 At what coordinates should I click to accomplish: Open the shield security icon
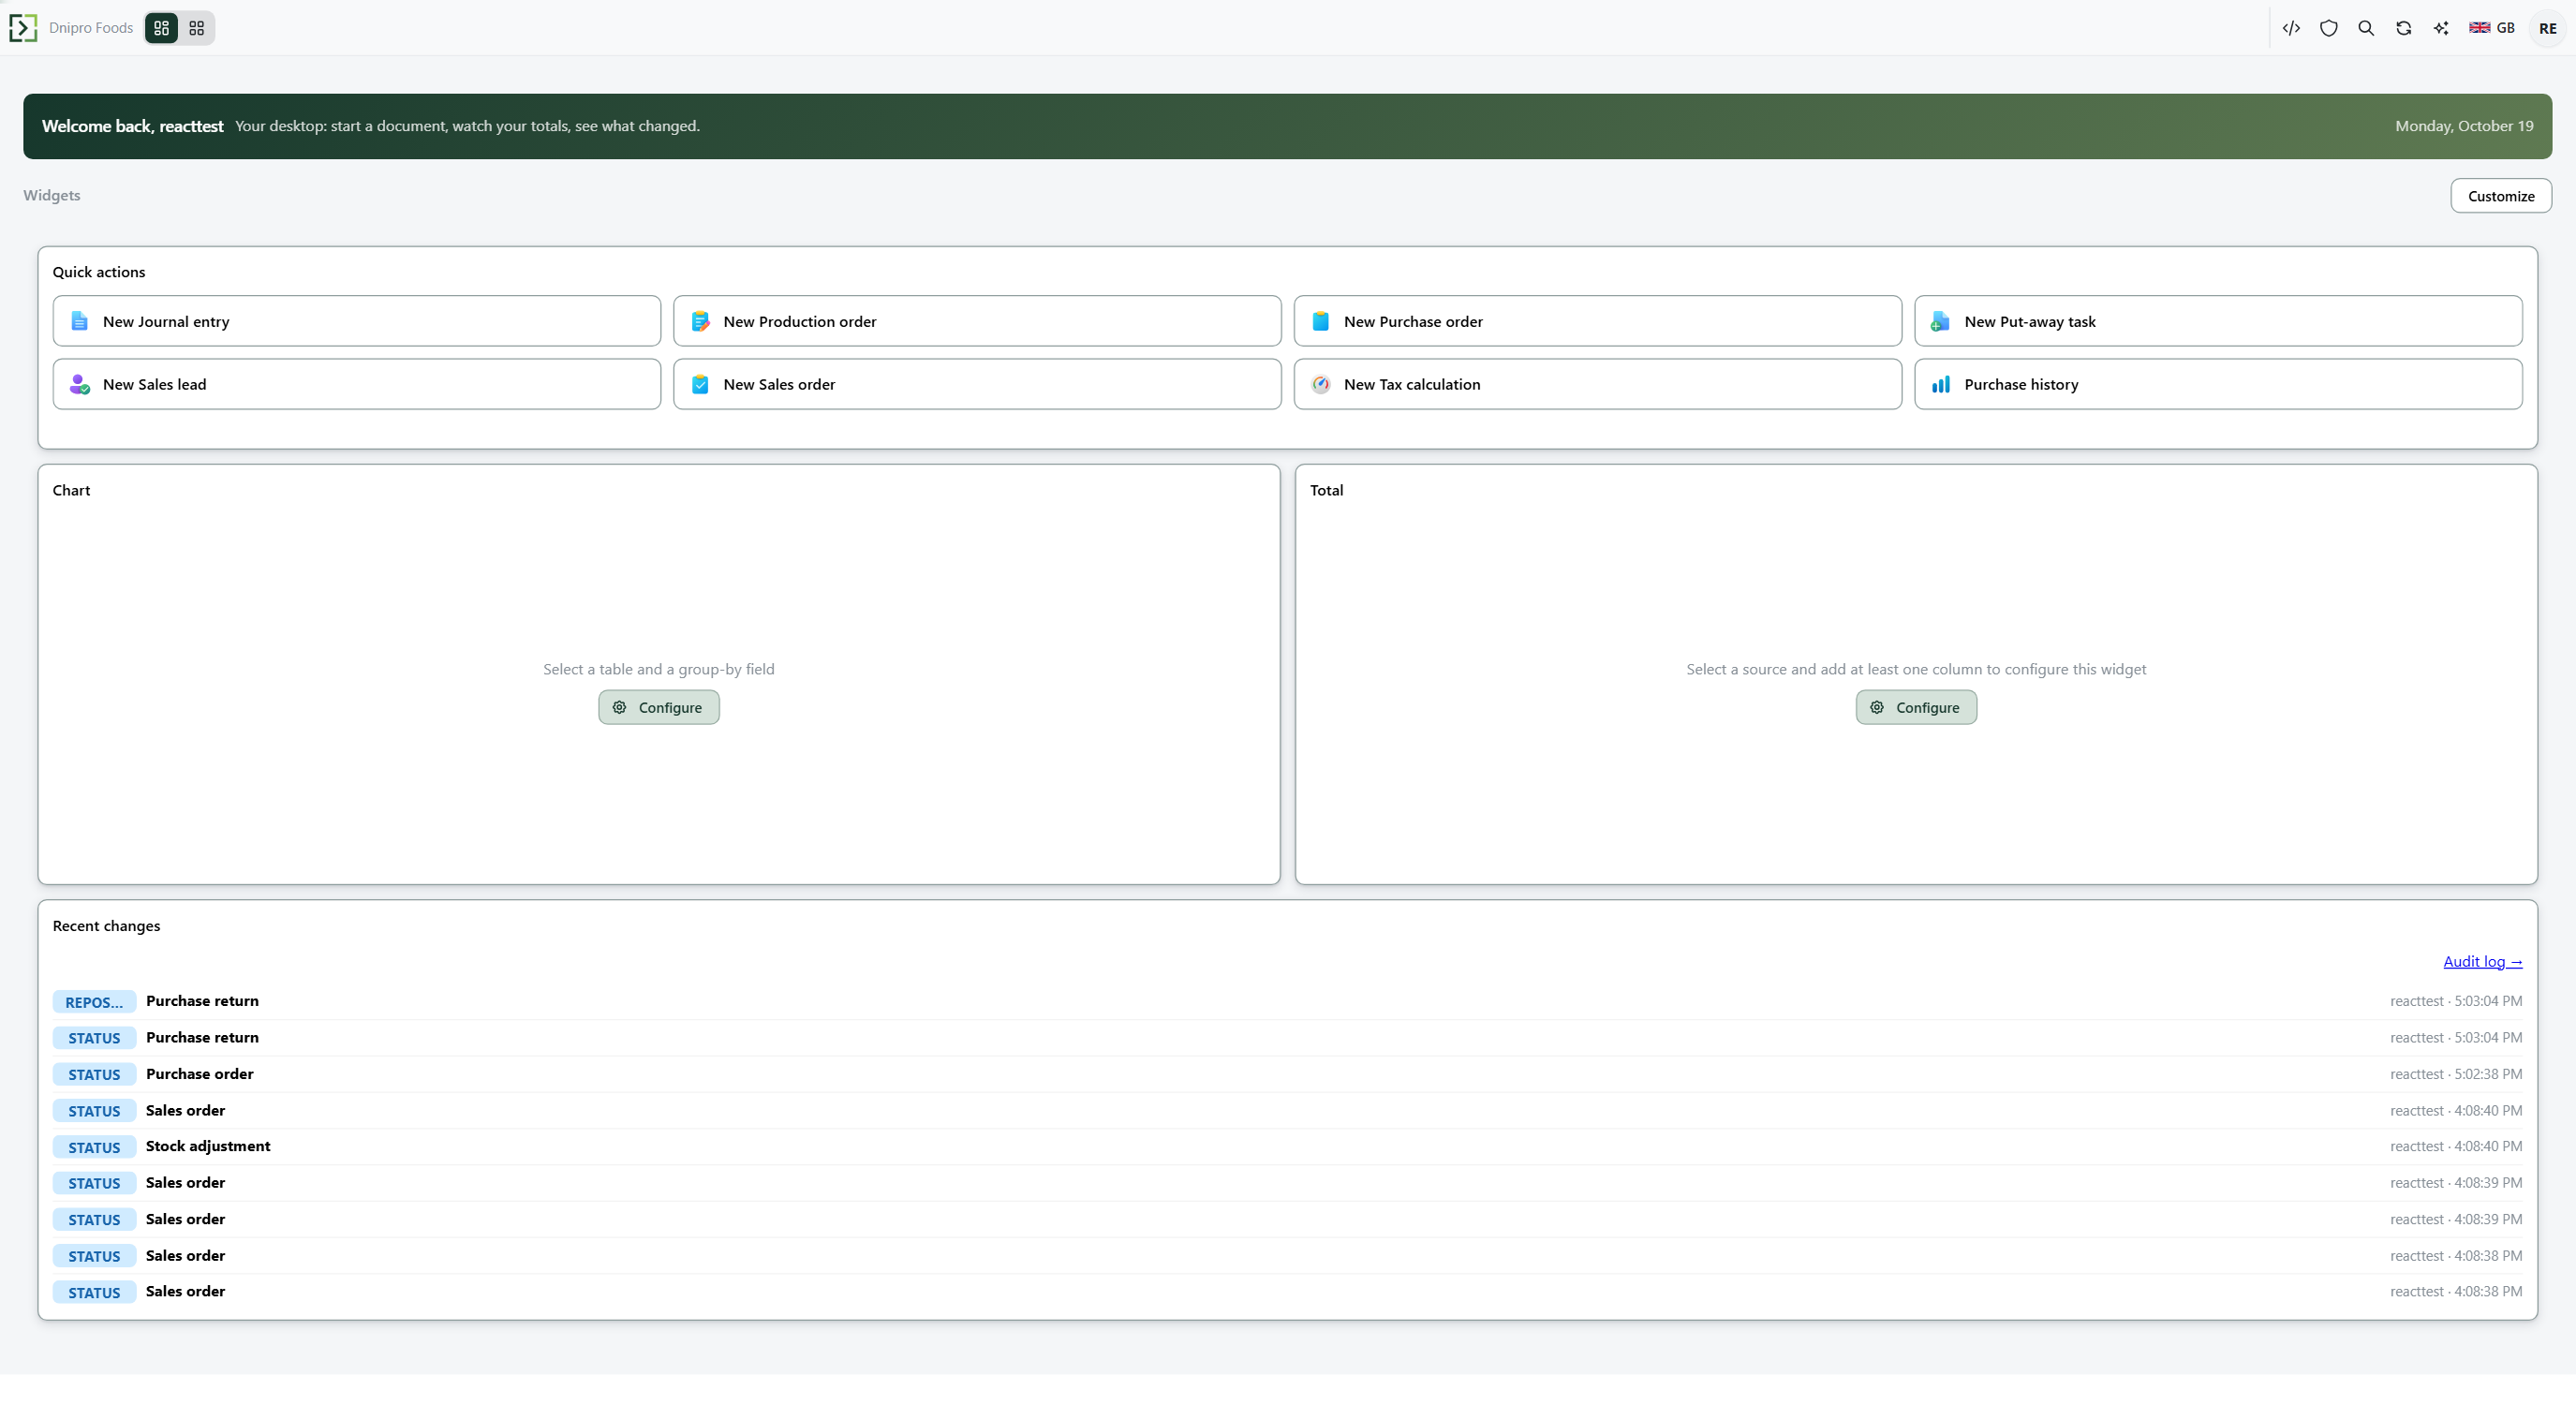2329,28
